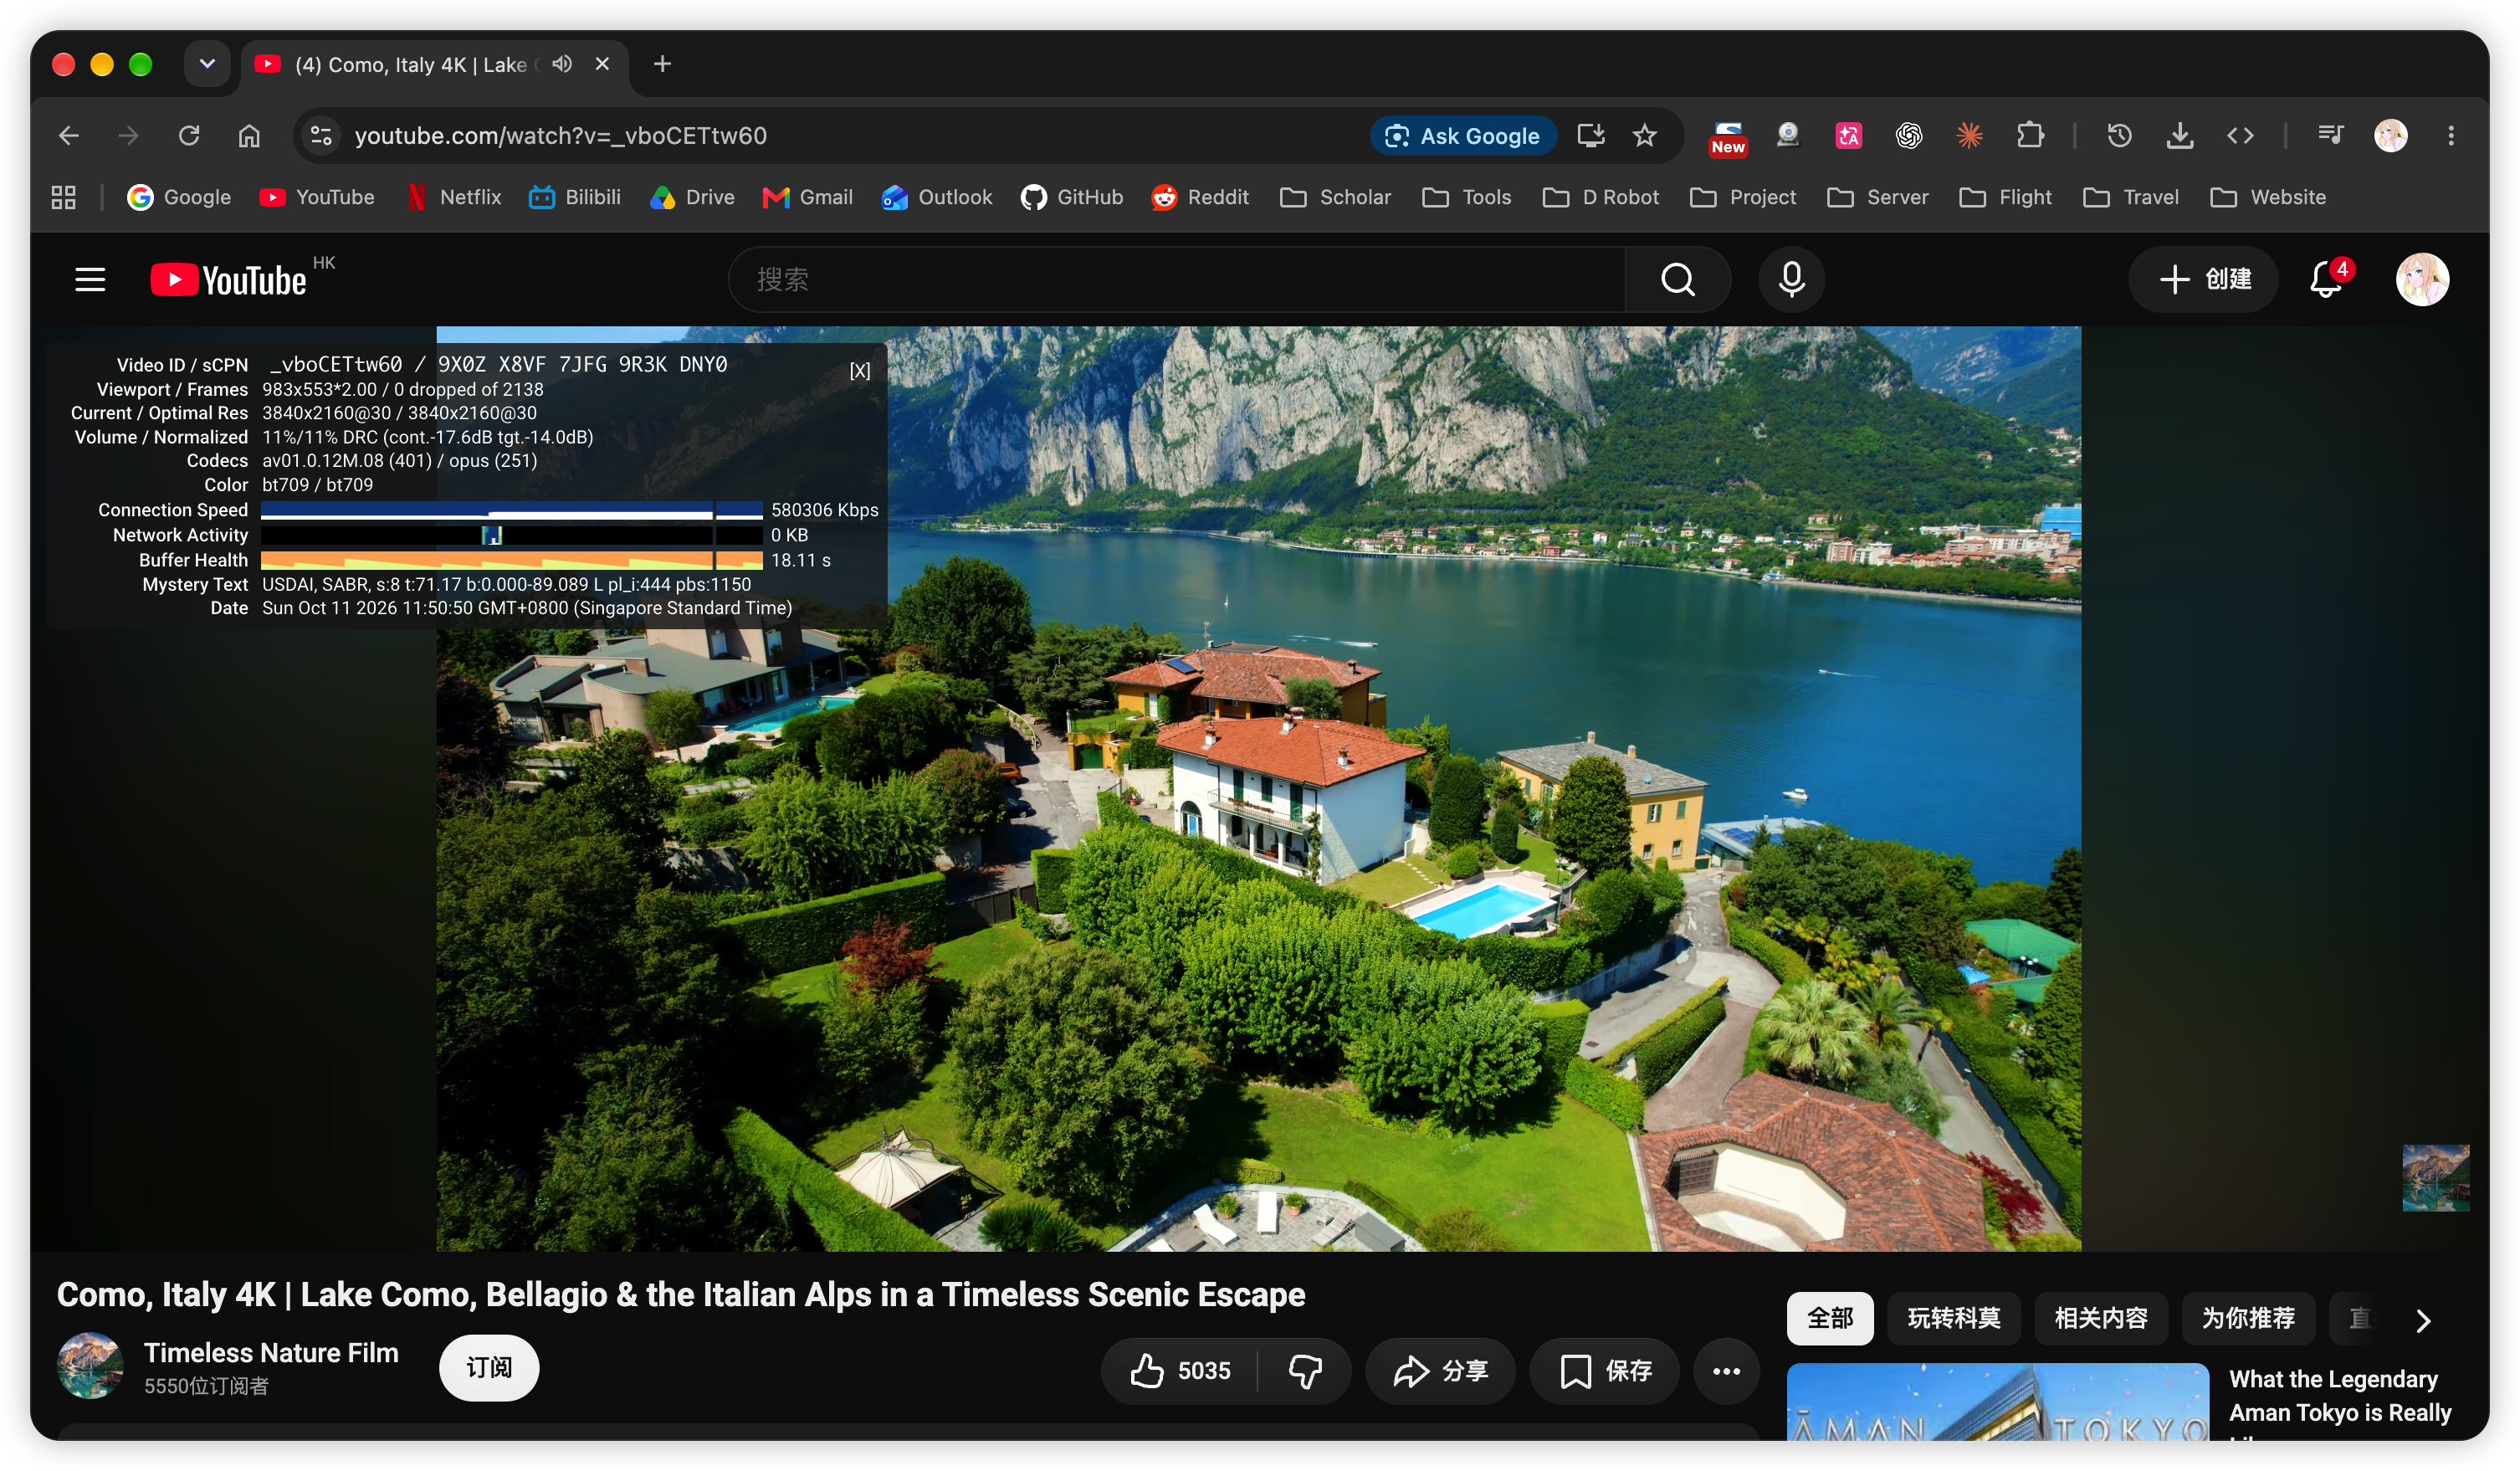
Task: Click the 分享 share button
Action: [x=1439, y=1369]
